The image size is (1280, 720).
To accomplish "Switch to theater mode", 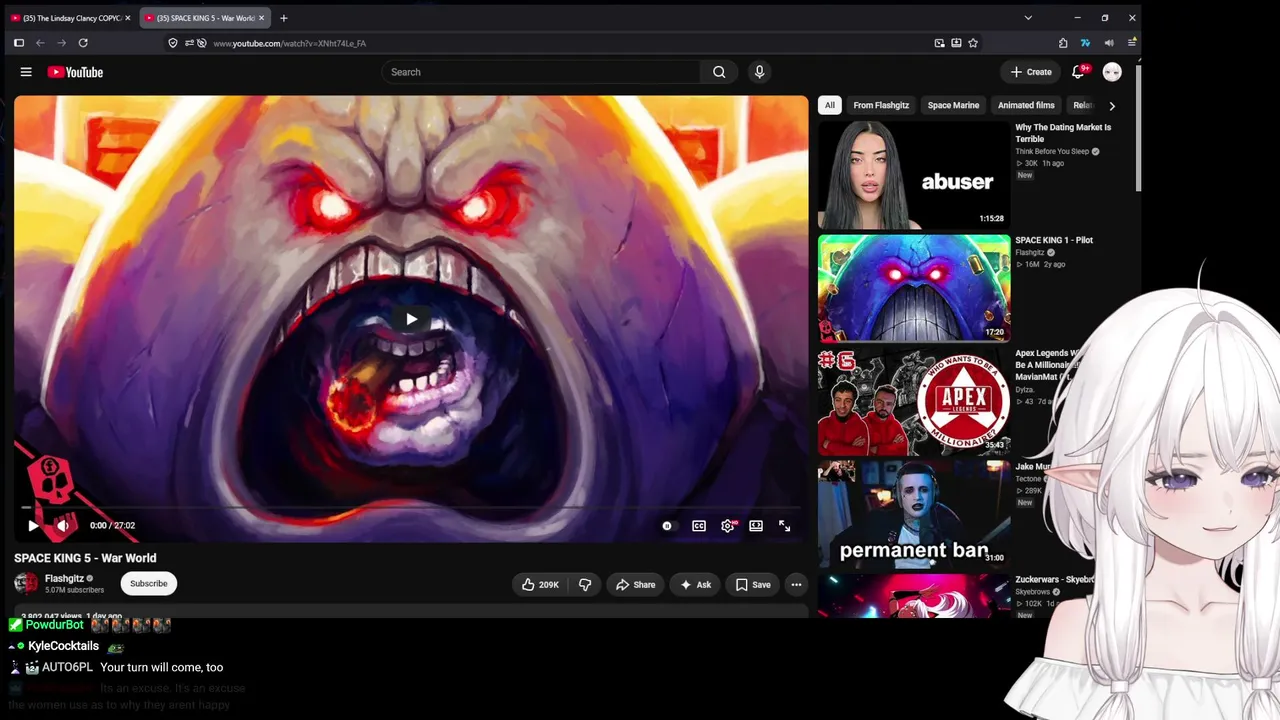I will pos(756,526).
